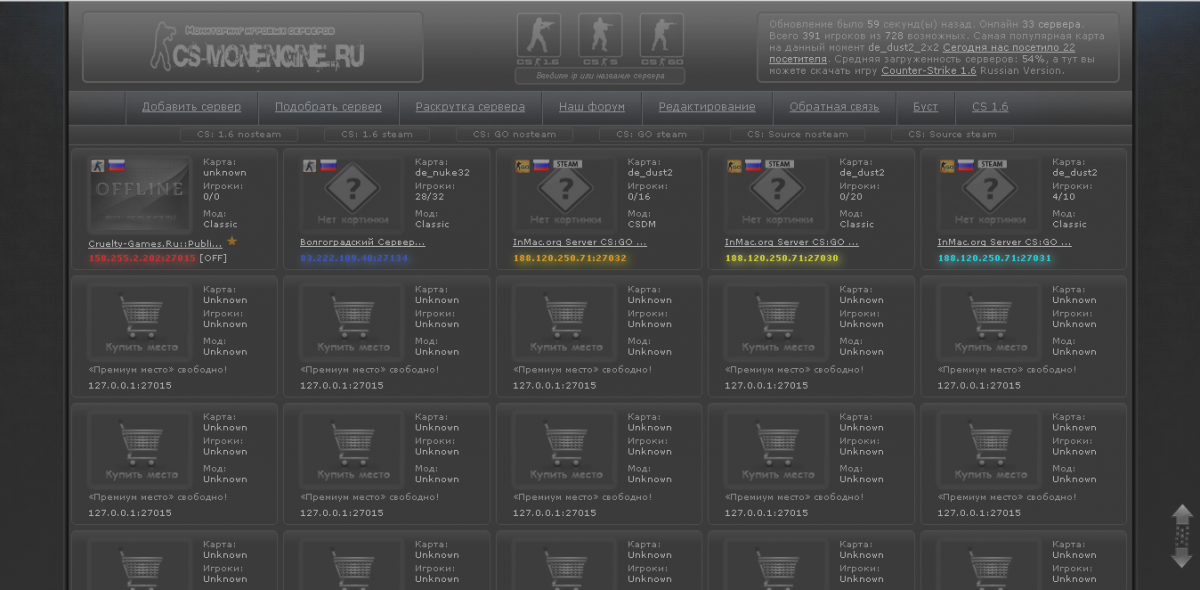The image size is (1200, 590).
Task: Focus the server IP or name search field
Action: 600,76
